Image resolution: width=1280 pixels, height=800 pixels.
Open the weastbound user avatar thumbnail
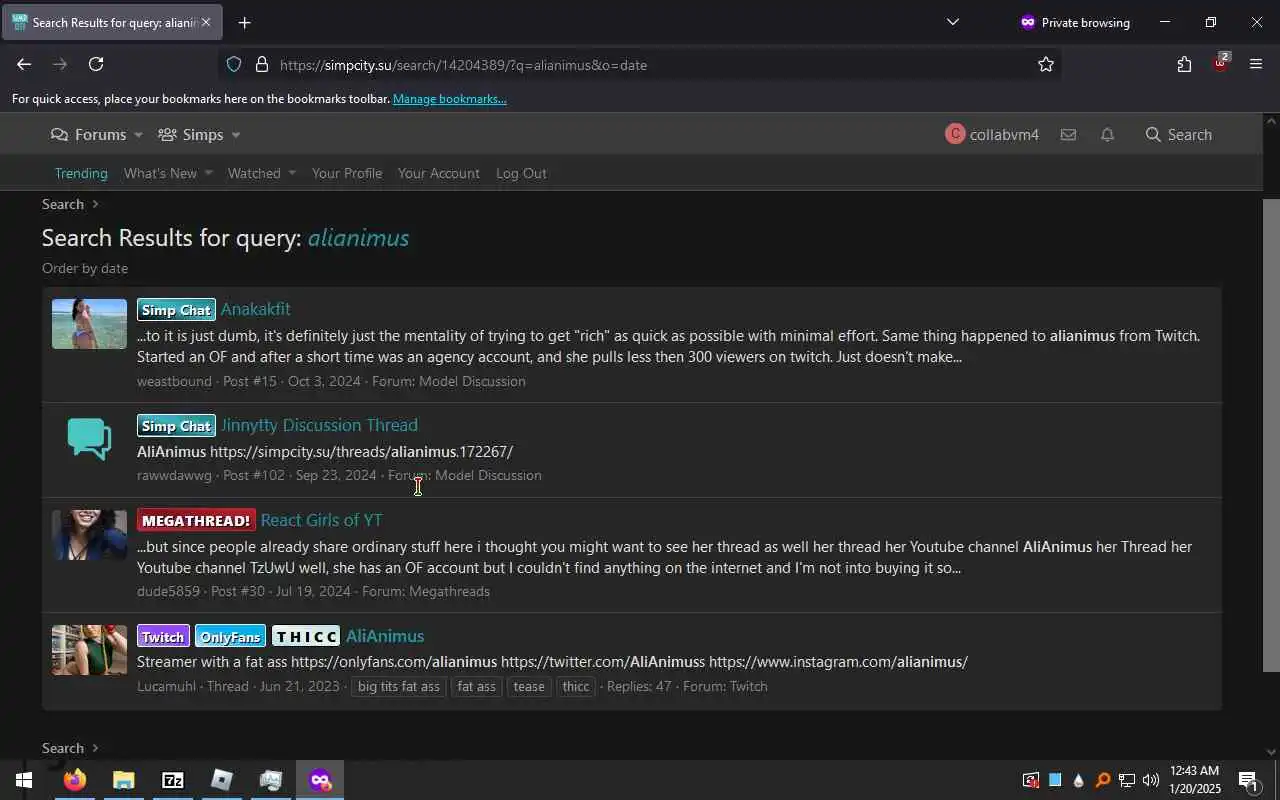tap(89, 324)
